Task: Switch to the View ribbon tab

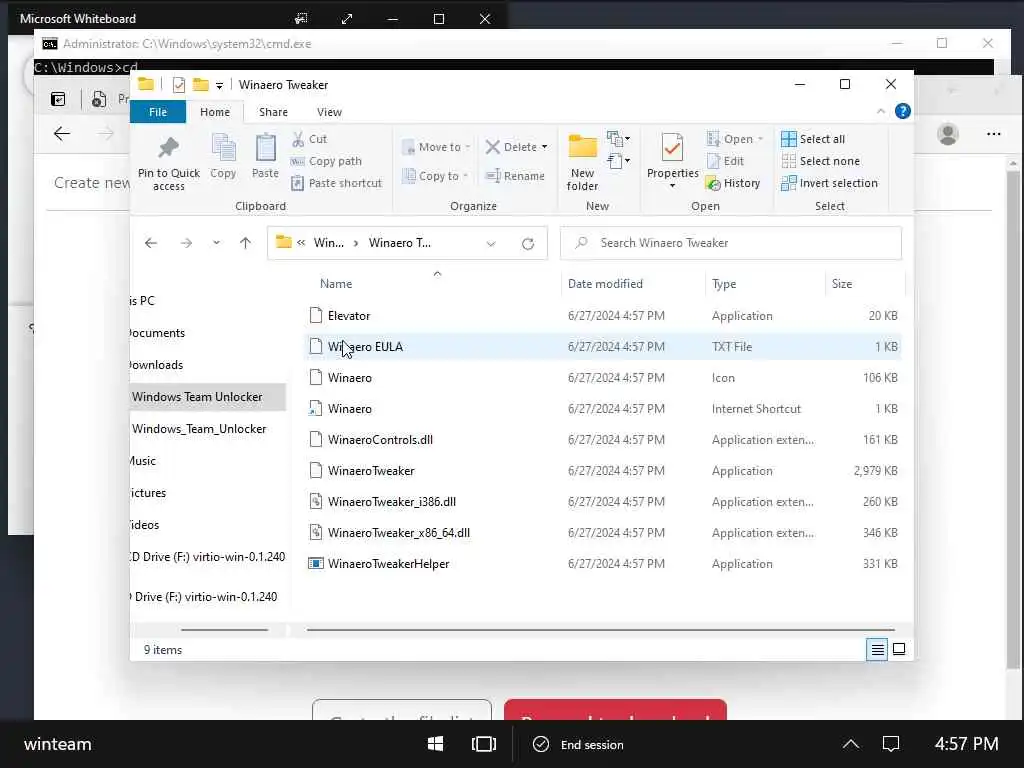Action: coord(329,112)
